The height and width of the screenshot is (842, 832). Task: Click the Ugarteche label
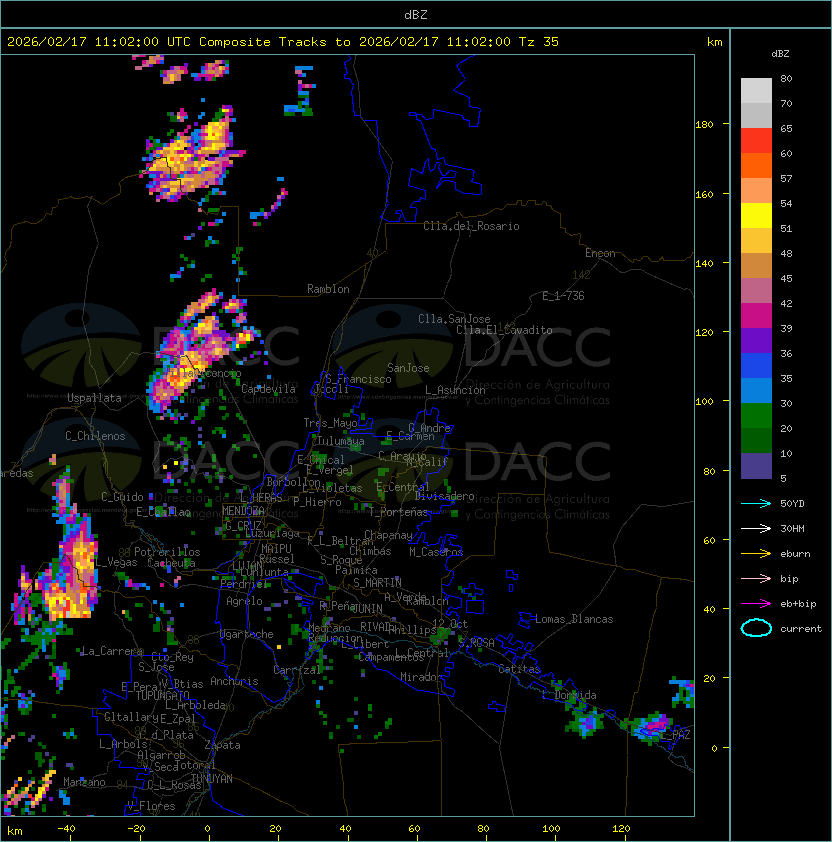[x=247, y=634]
